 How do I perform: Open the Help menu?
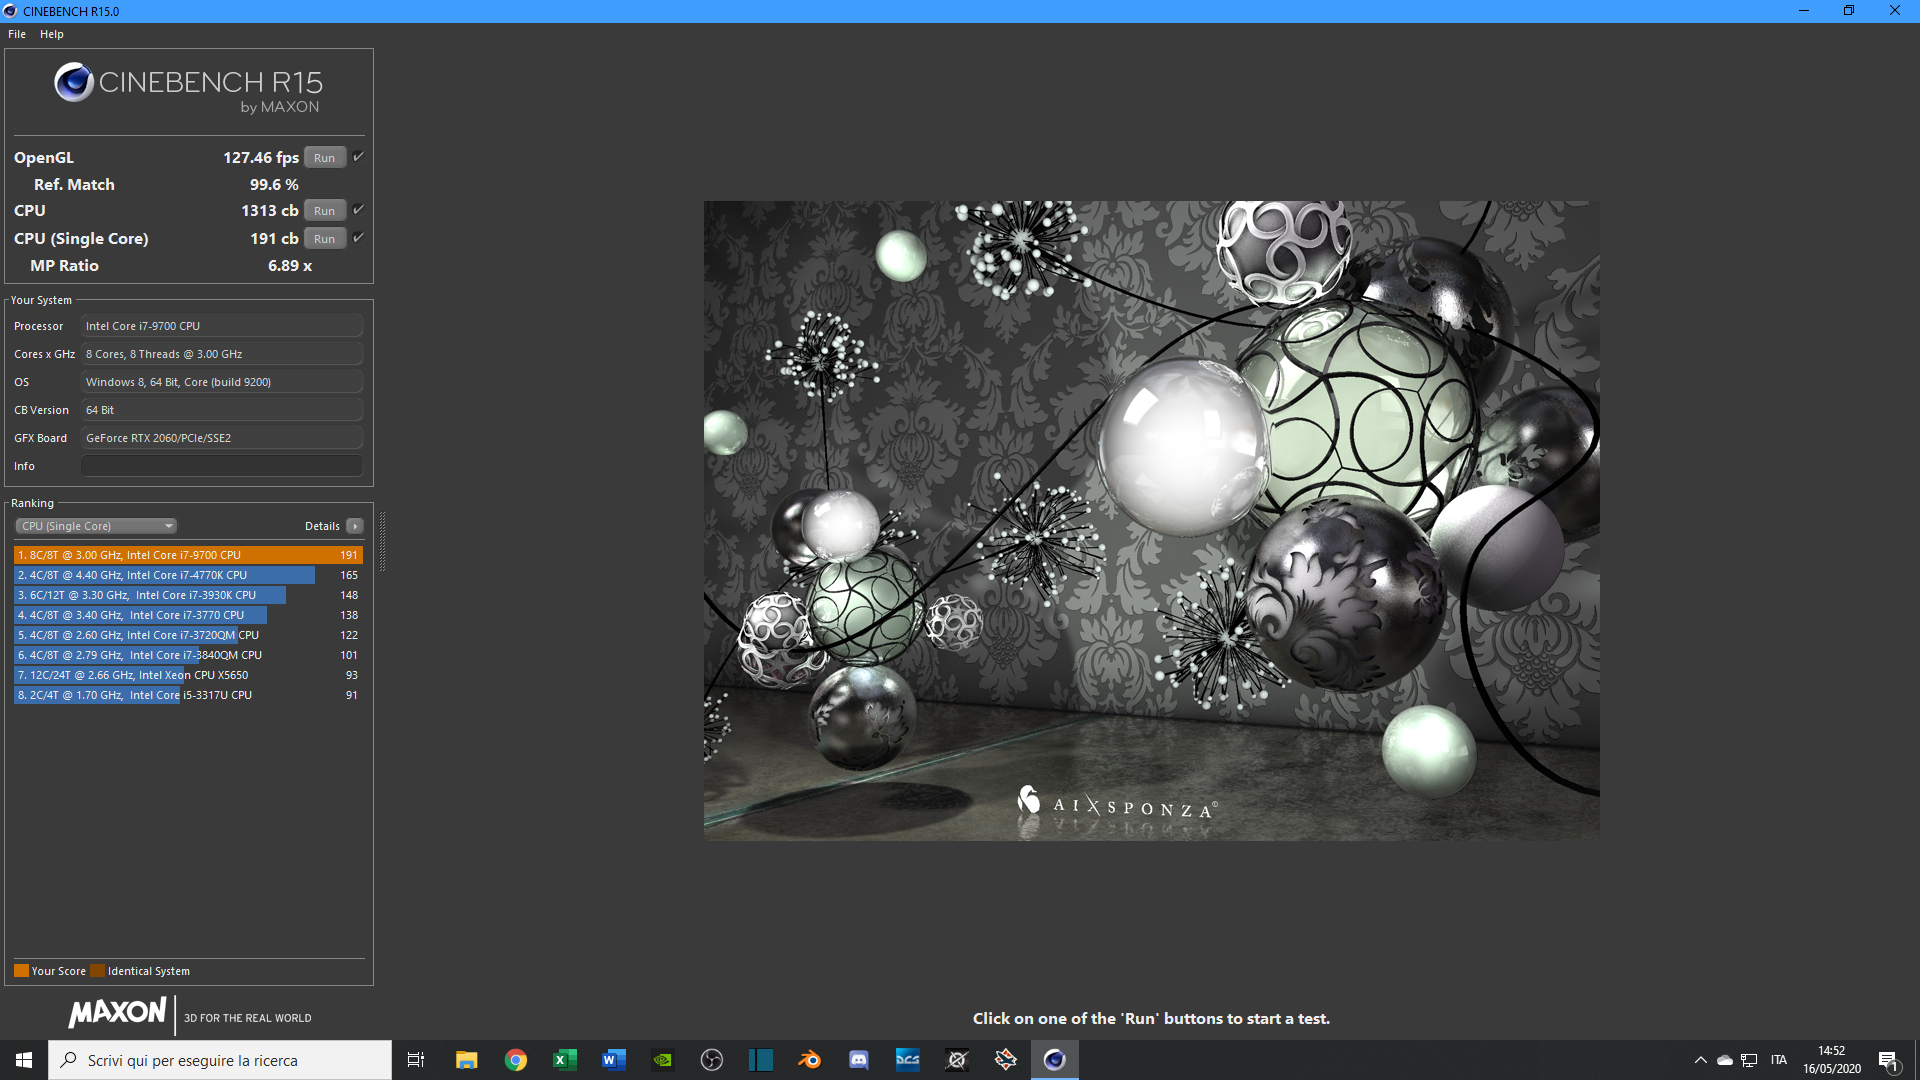[x=52, y=34]
